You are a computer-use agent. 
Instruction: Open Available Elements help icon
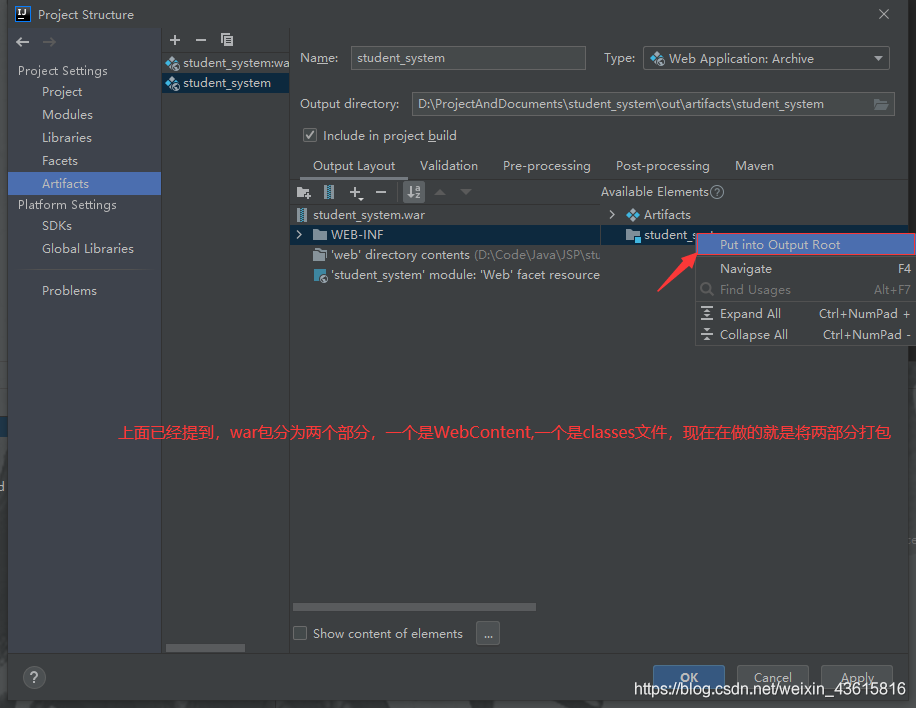[x=717, y=192]
